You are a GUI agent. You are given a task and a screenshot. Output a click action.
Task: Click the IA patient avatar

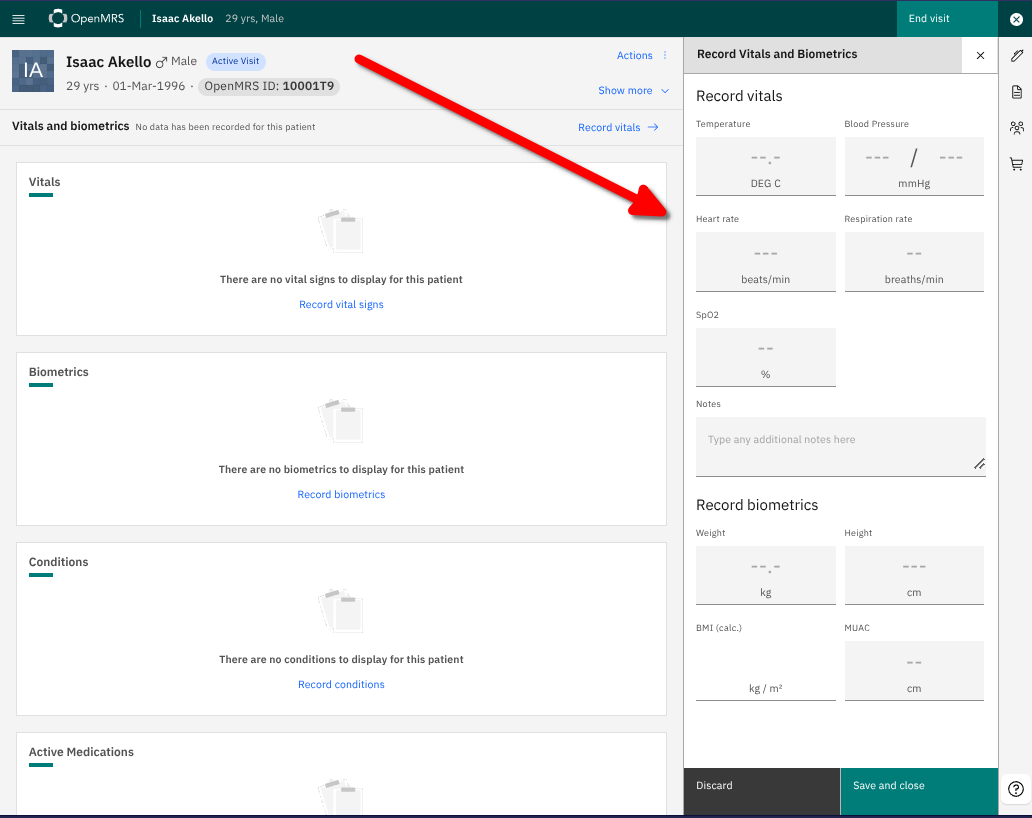click(33, 71)
